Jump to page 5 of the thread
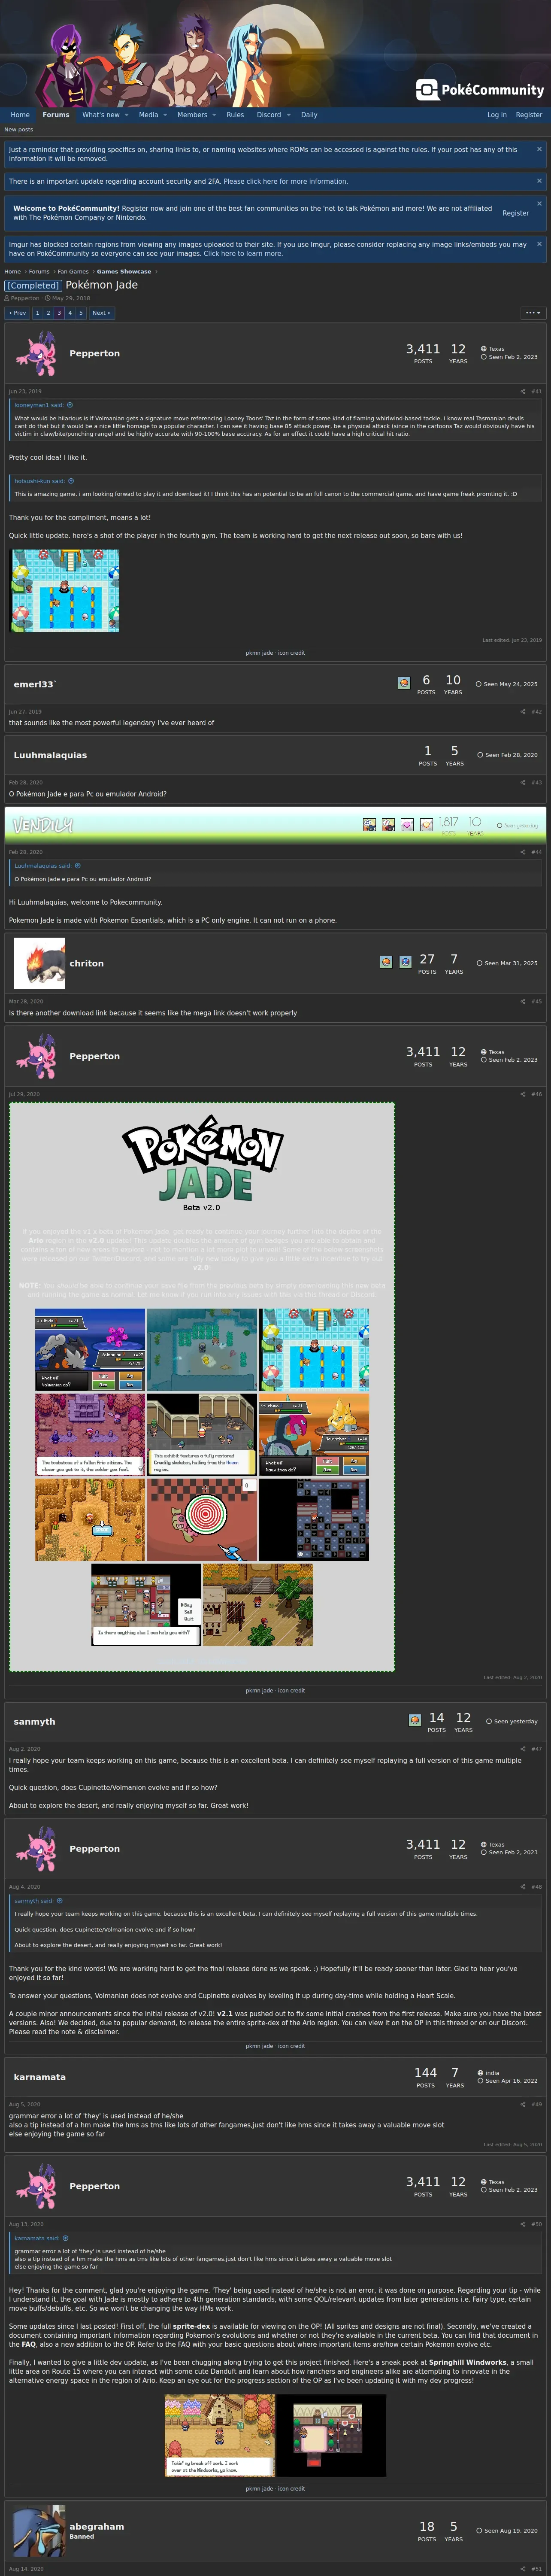The height and width of the screenshot is (2576, 551). 81,313
